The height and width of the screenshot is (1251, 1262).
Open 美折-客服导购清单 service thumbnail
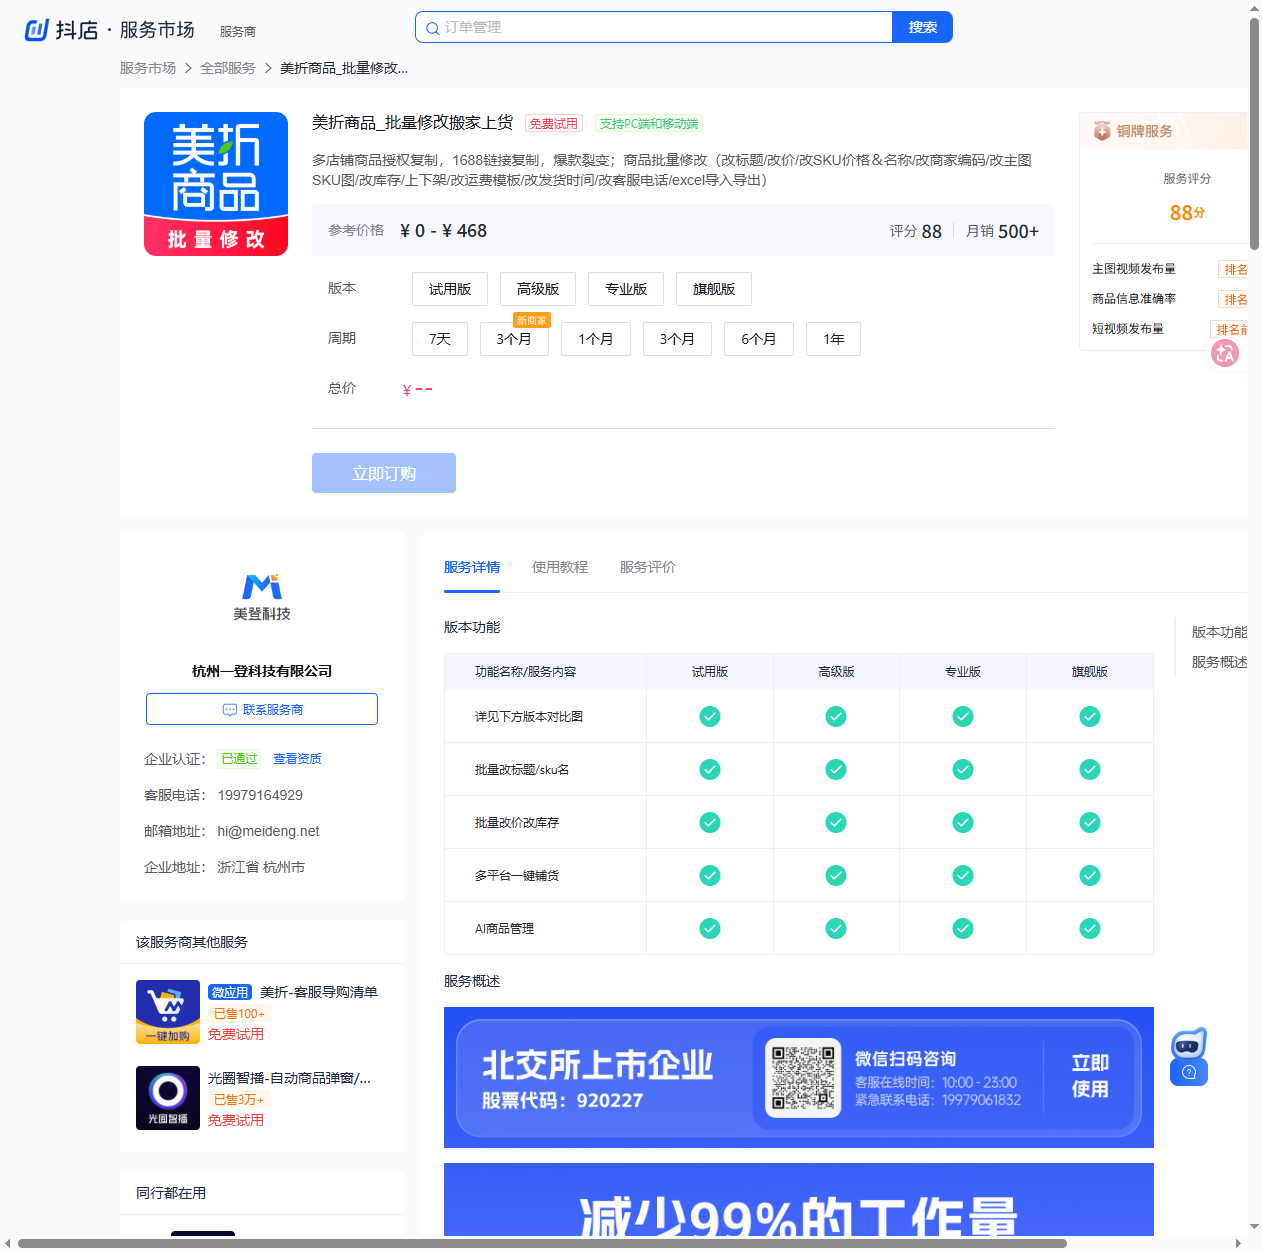click(x=168, y=1012)
